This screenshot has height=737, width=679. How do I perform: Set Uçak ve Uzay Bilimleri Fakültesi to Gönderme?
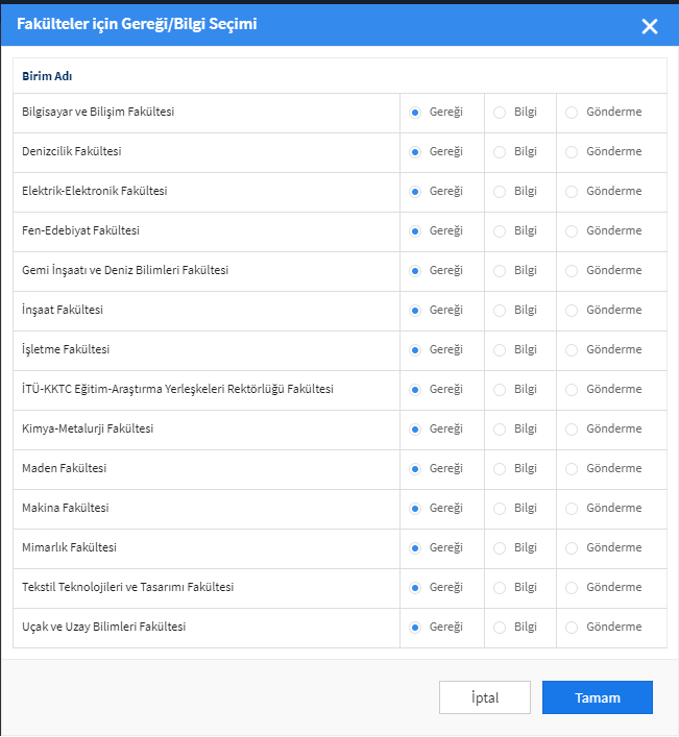(571, 627)
